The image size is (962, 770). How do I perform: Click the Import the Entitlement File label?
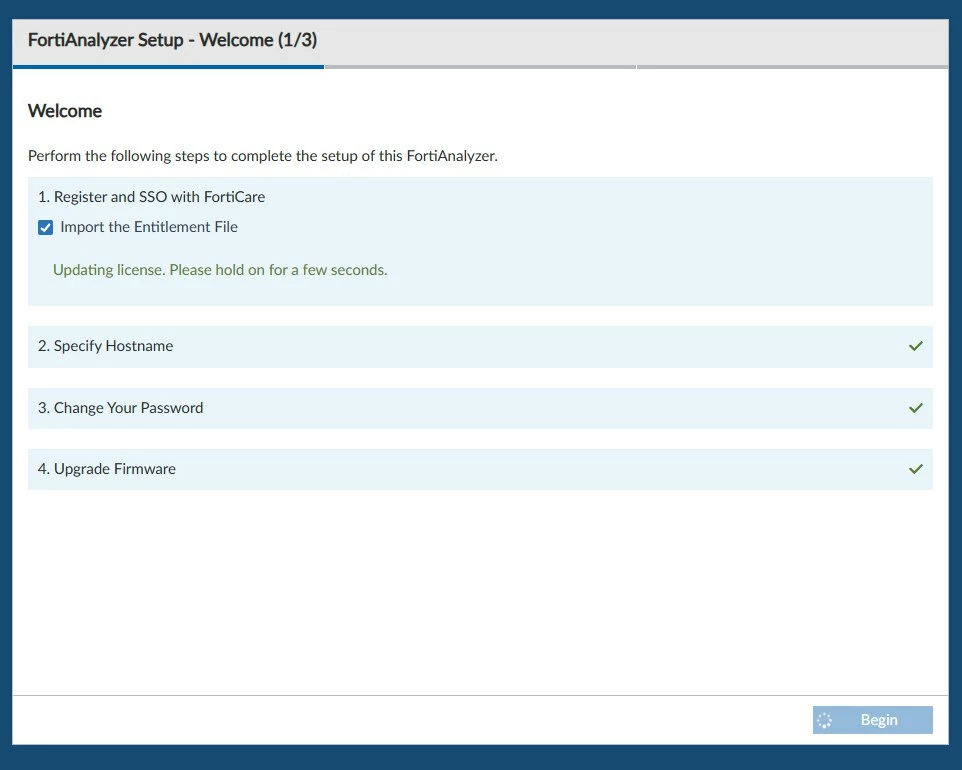coord(149,227)
